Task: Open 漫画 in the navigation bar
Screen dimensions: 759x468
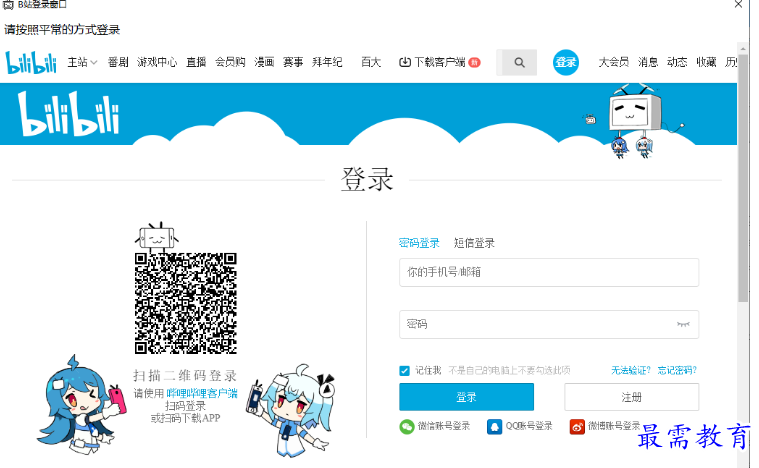Action: point(264,62)
